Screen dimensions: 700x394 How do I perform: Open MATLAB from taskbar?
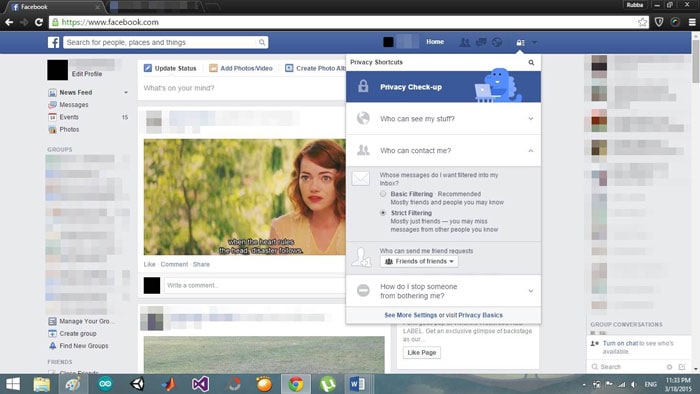(x=169, y=384)
